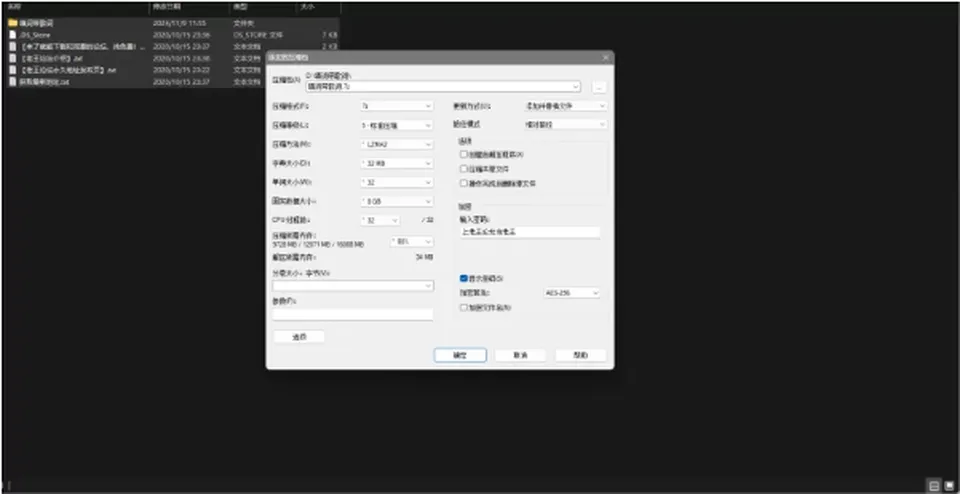The height and width of the screenshot is (494, 960).
Task: Uncheck the Show password checkbox
Action: click(x=464, y=279)
